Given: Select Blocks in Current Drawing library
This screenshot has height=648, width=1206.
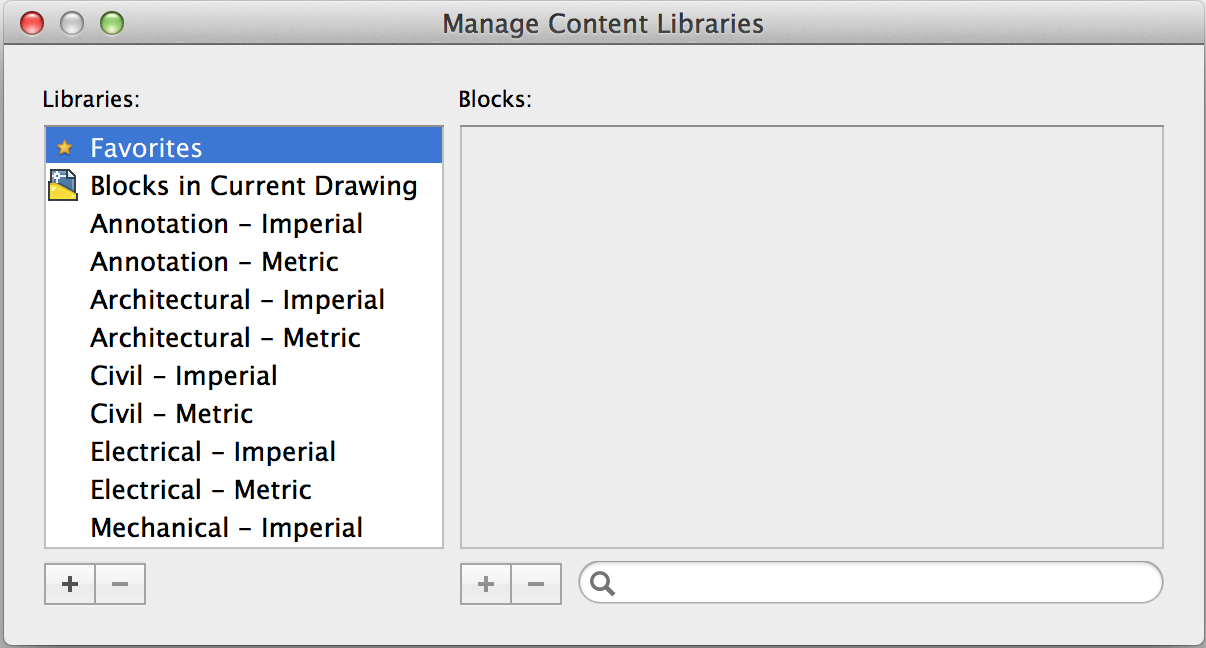Looking at the screenshot, I should 253,186.
